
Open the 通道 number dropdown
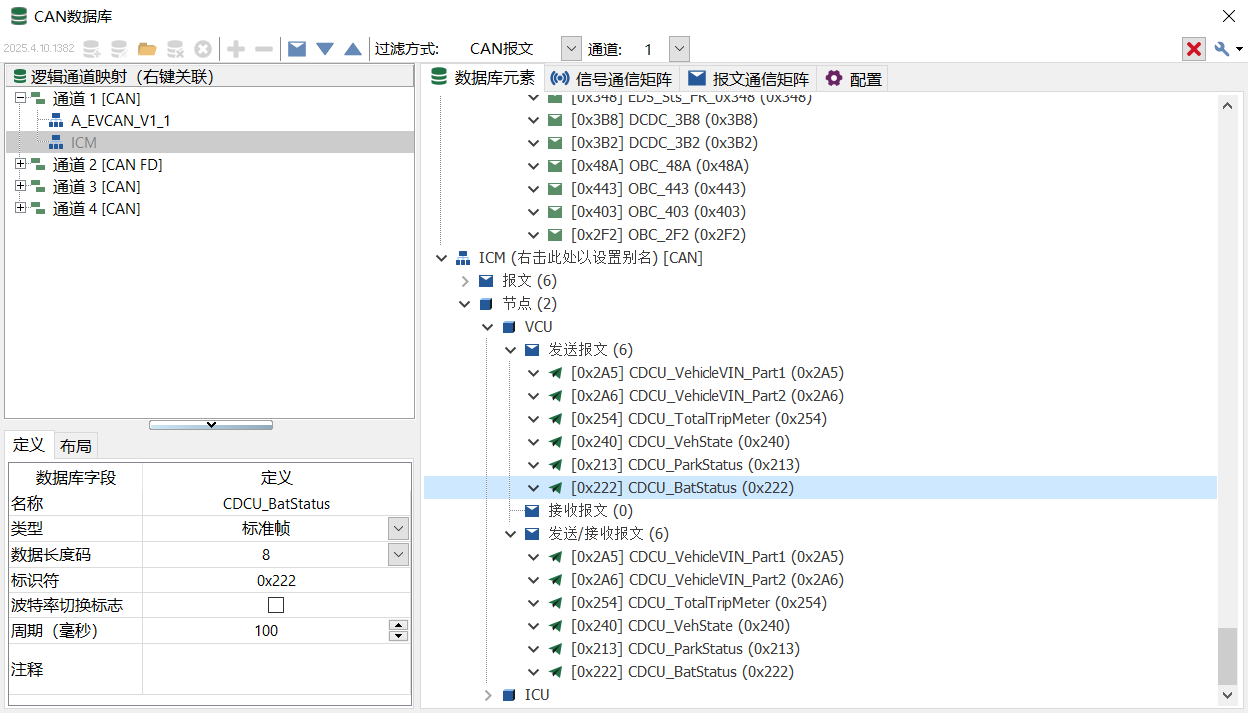[679, 49]
